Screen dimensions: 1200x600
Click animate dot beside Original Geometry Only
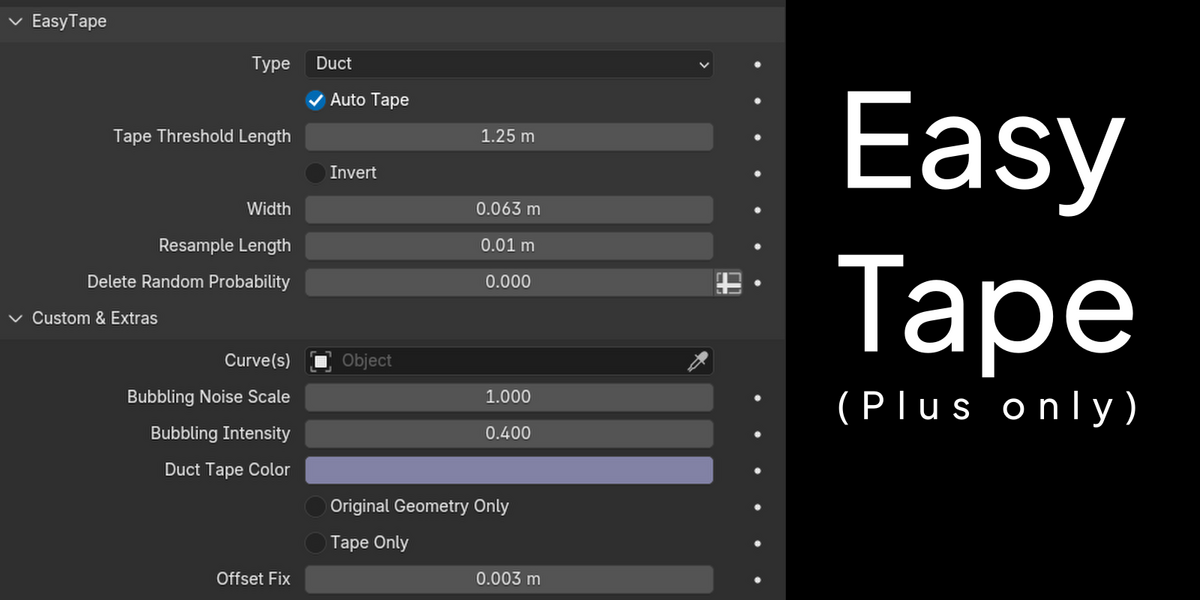click(x=758, y=507)
